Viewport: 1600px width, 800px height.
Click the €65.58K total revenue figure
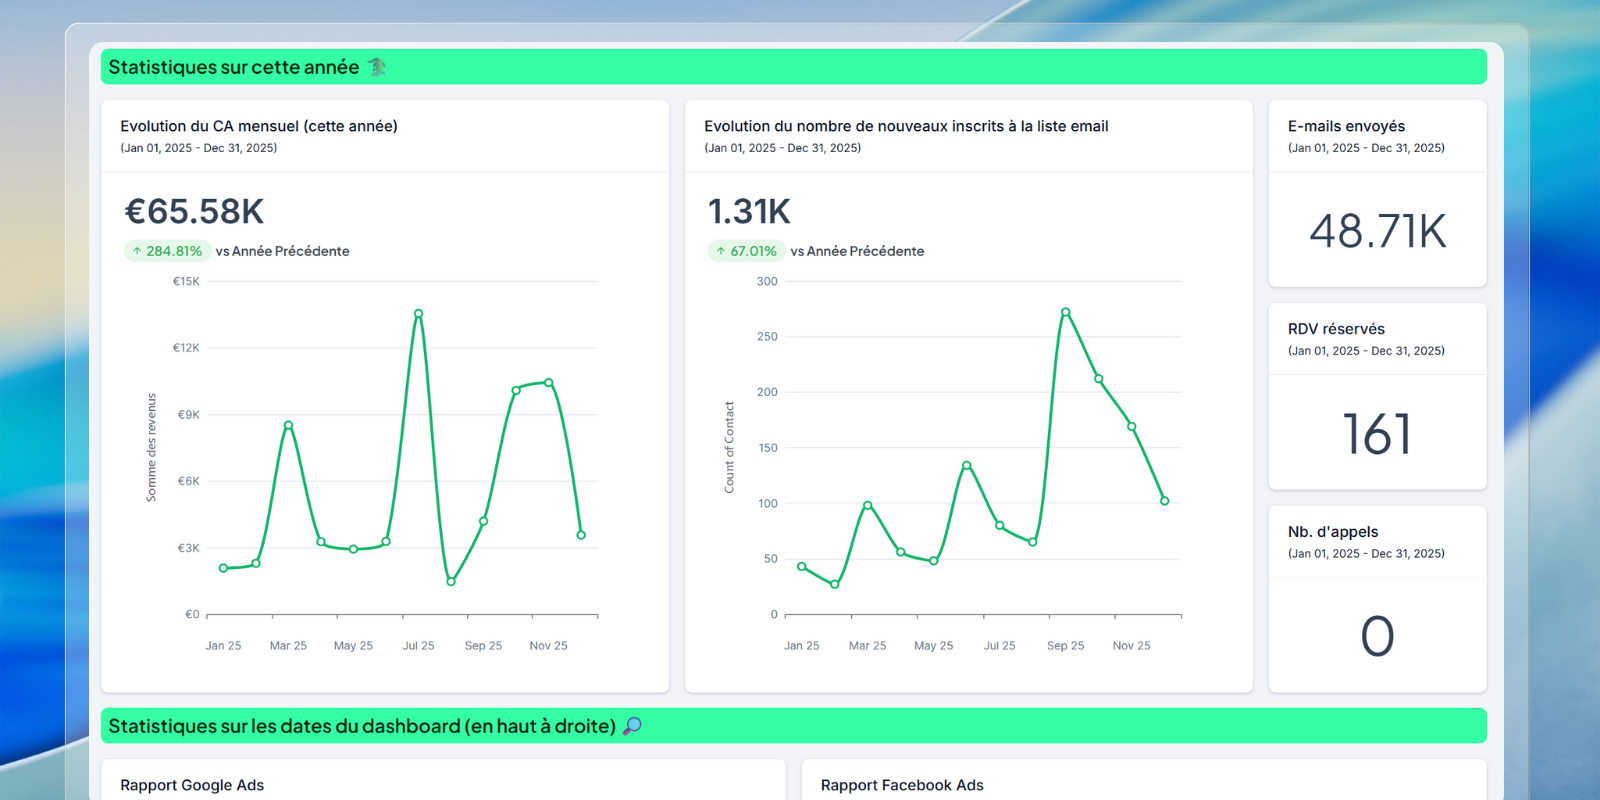coord(194,211)
